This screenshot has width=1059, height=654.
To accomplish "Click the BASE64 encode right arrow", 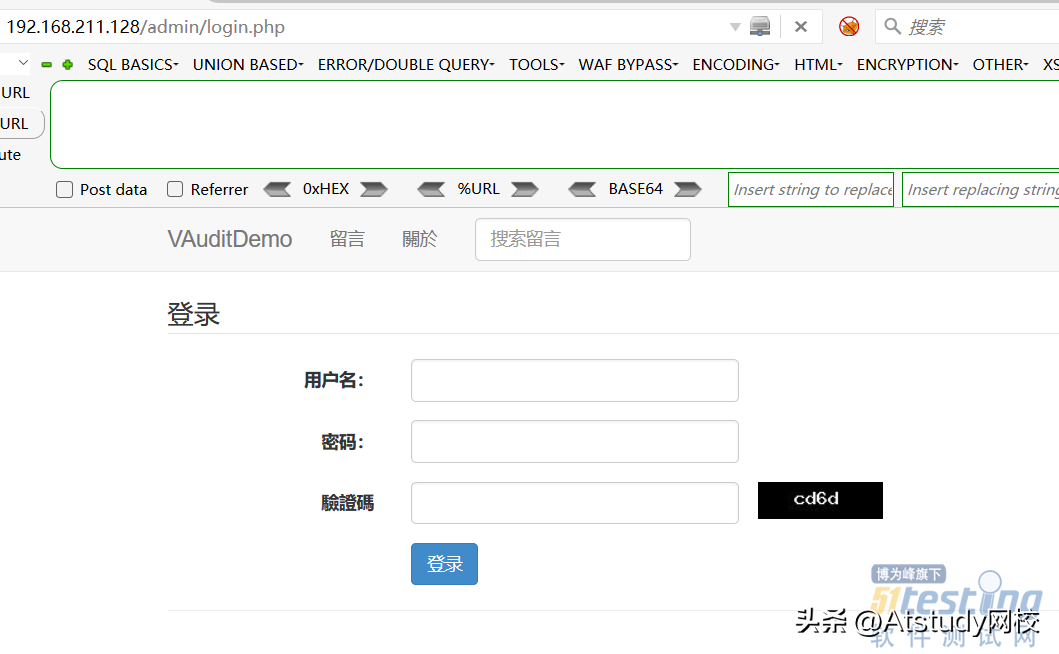I will coord(688,189).
